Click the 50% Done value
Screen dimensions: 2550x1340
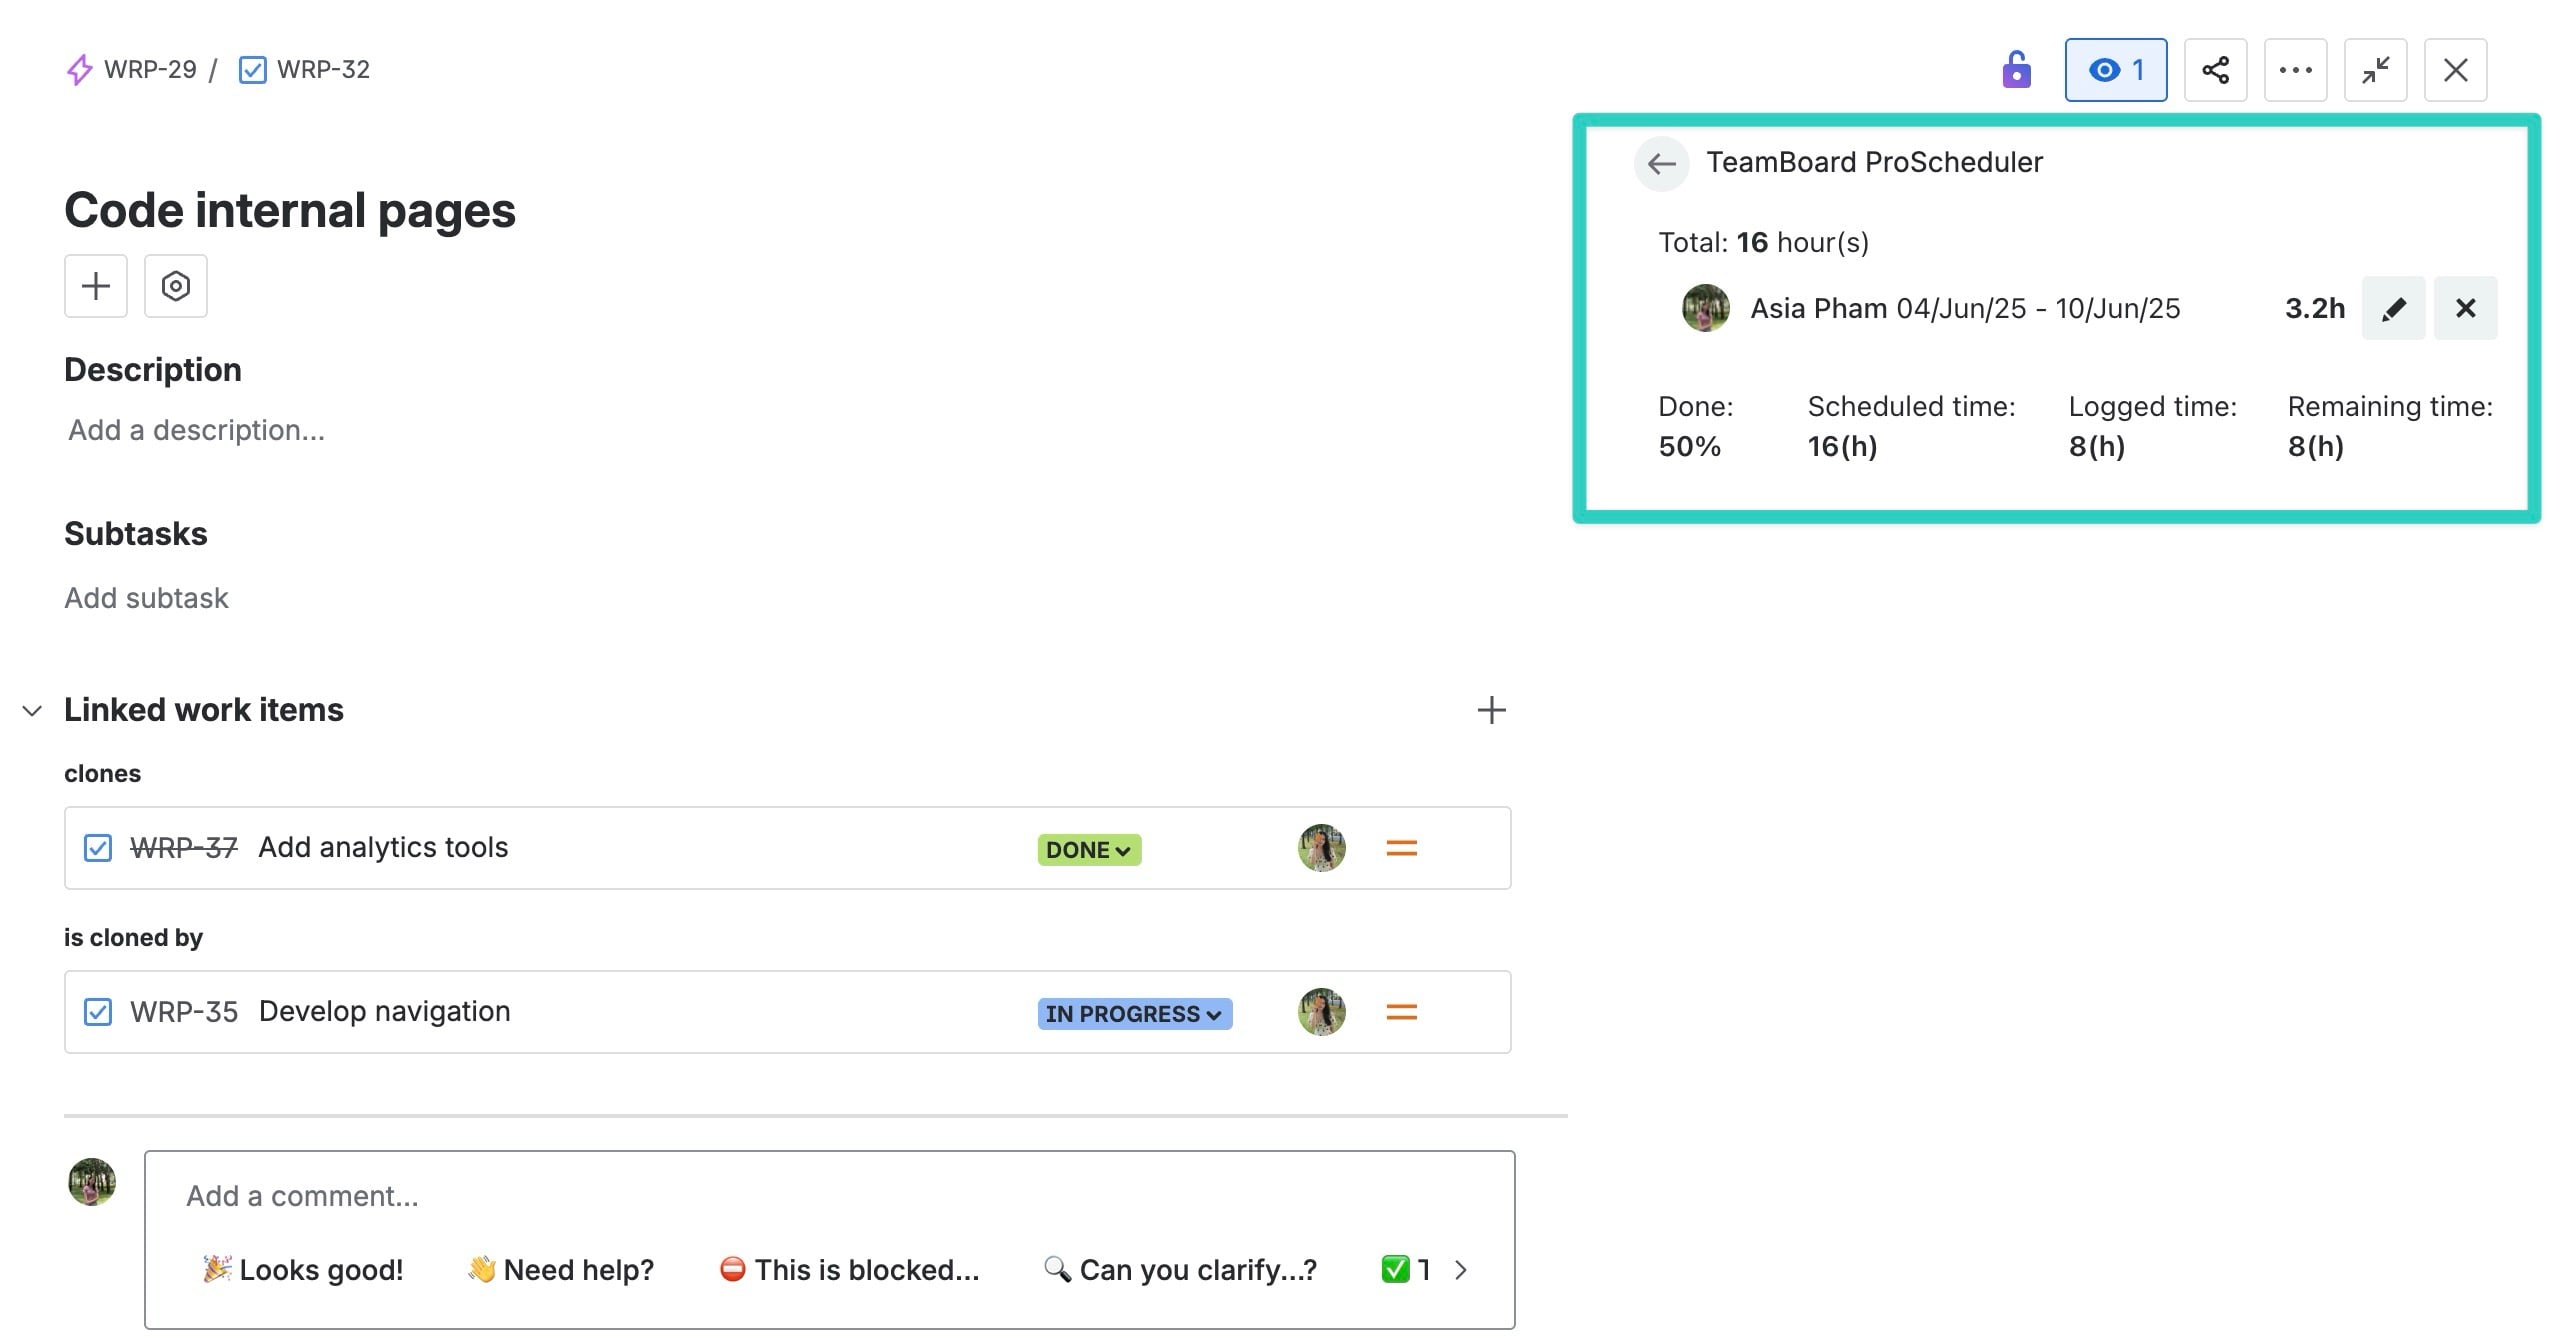point(1690,446)
